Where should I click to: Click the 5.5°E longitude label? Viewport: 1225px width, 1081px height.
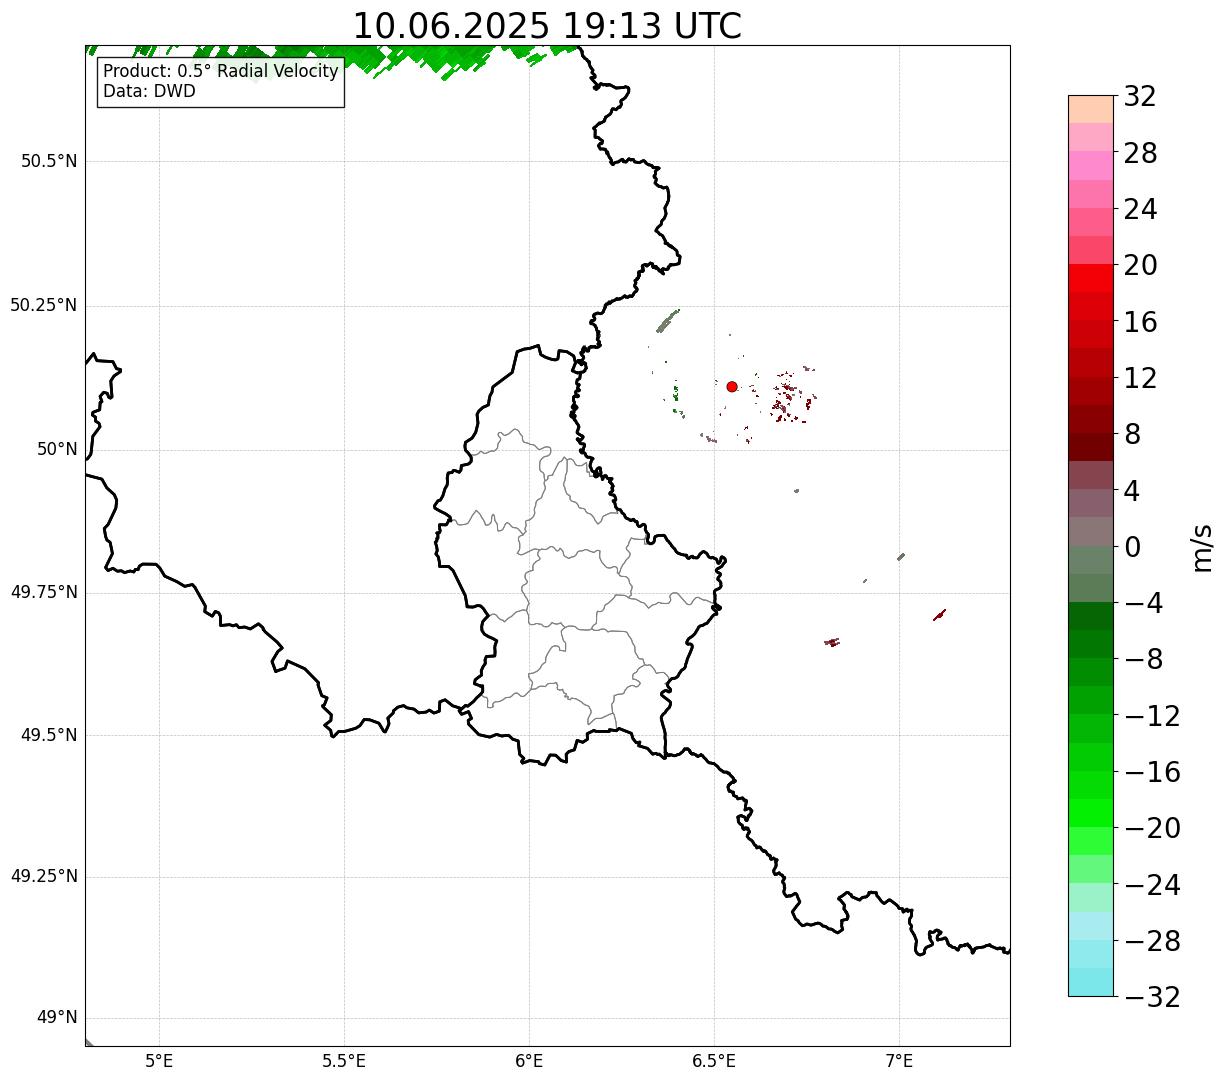coord(344,1060)
